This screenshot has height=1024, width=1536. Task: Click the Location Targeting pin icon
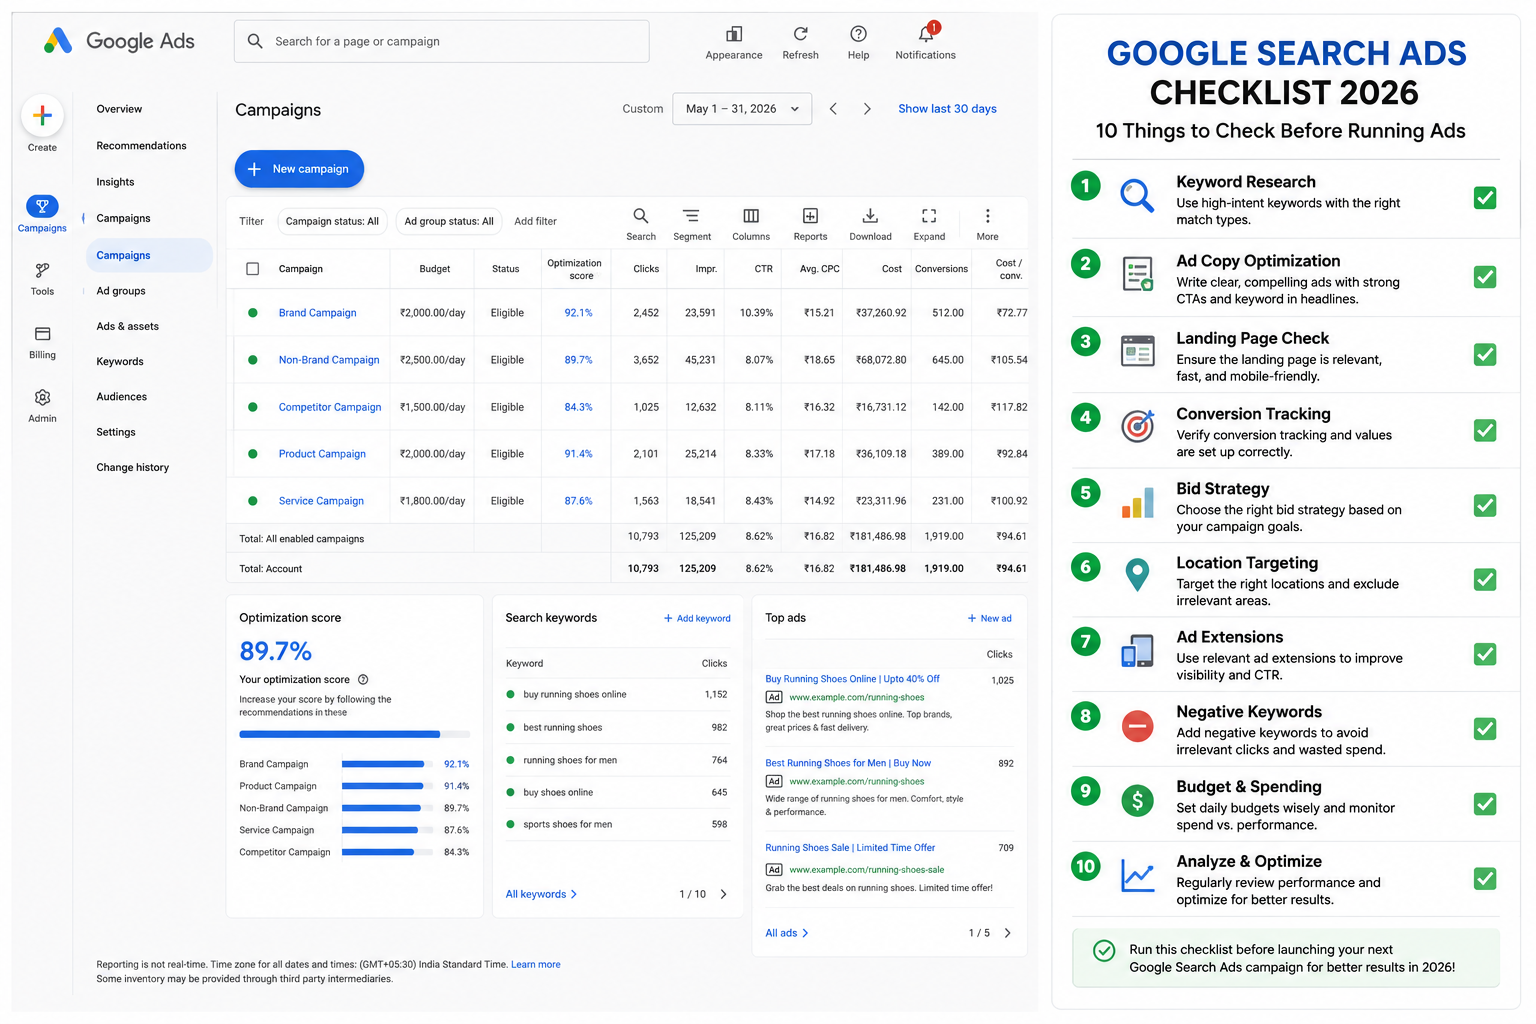[x=1137, y=575]
